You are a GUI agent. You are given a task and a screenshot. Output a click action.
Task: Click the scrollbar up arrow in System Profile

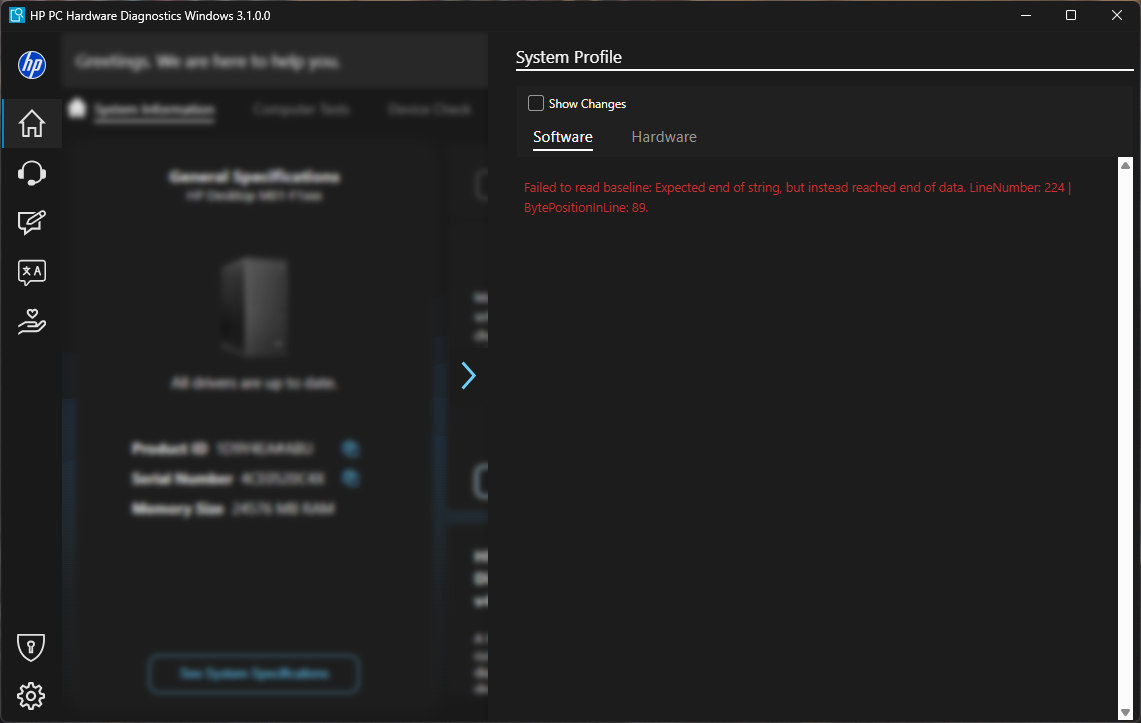pyautogui.click(x=1125, y=165)
